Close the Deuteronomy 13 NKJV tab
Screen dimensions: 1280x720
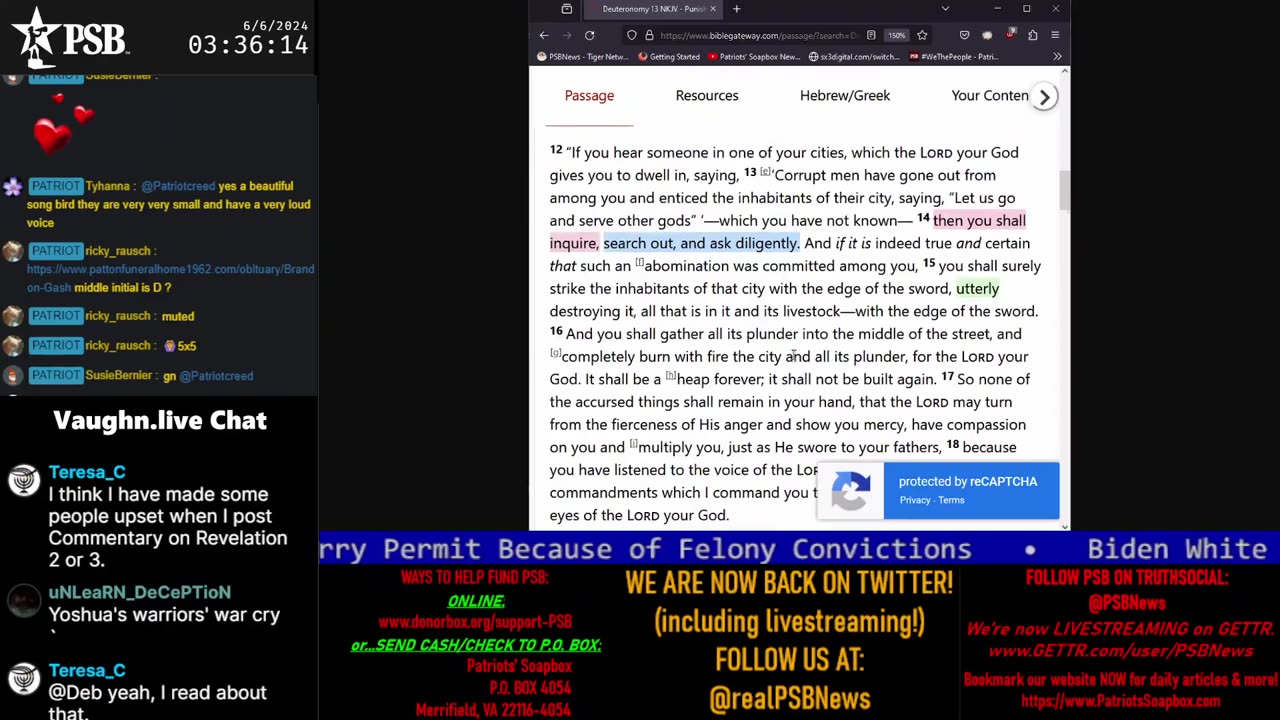713,9
